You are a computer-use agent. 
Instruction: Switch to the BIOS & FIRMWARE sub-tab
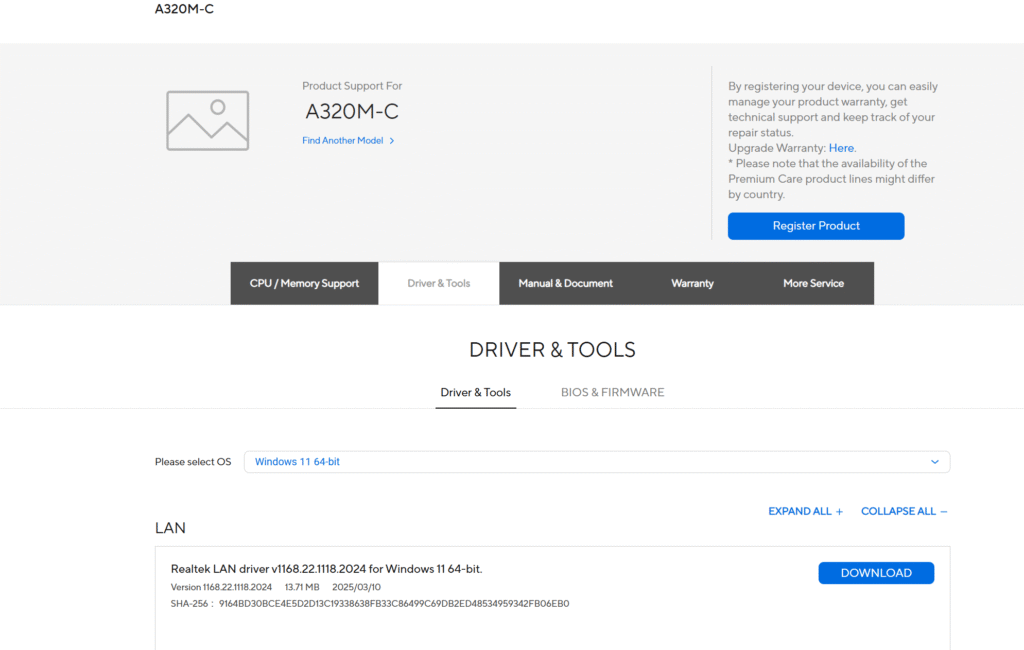pos(612,392)
